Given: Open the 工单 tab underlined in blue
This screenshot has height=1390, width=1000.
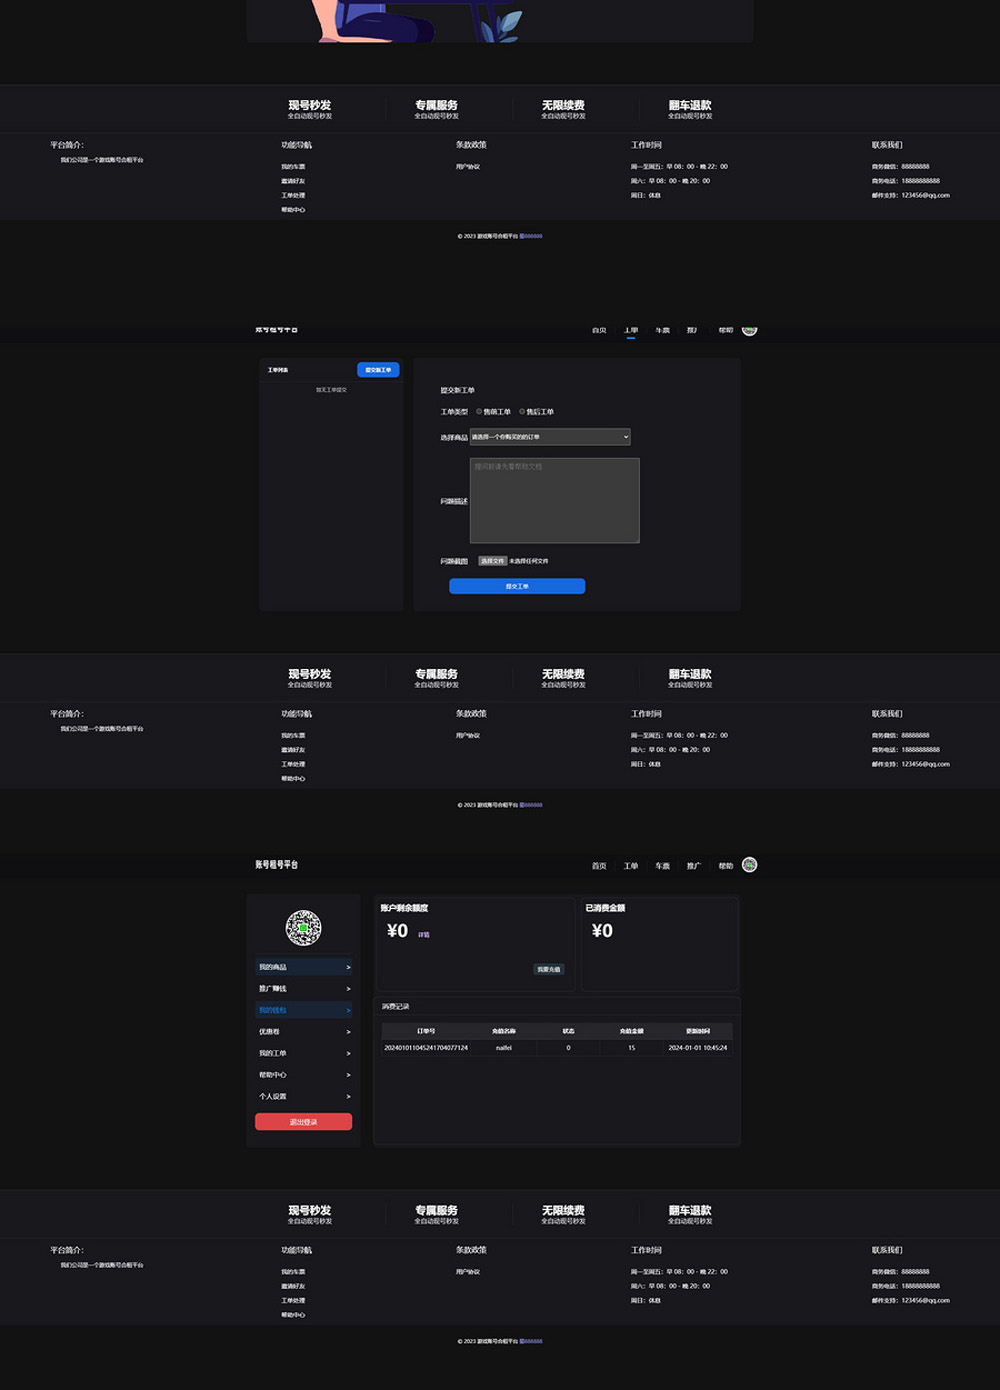Looking at the screenshot, I should 630,330.
